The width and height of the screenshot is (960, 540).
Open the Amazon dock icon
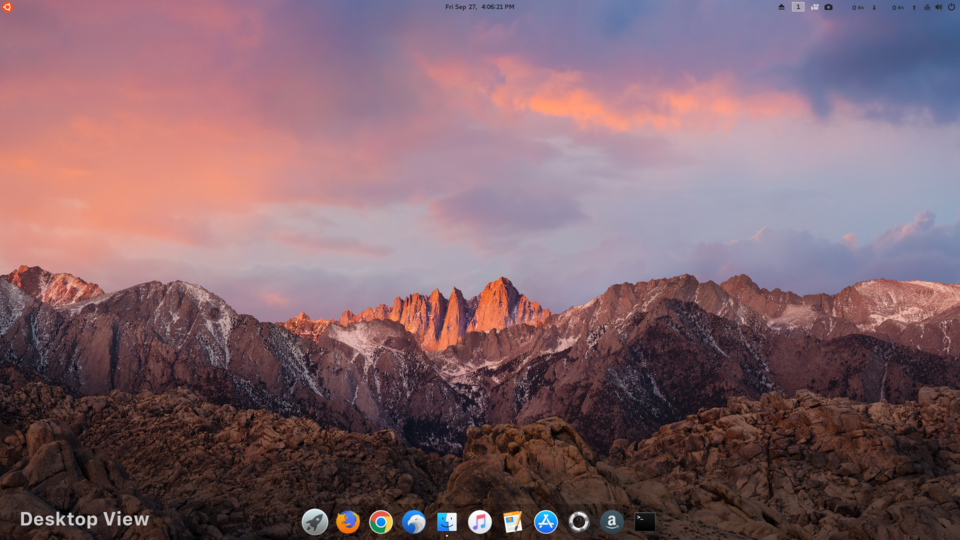pyautogui.click(x=612, y=522)
